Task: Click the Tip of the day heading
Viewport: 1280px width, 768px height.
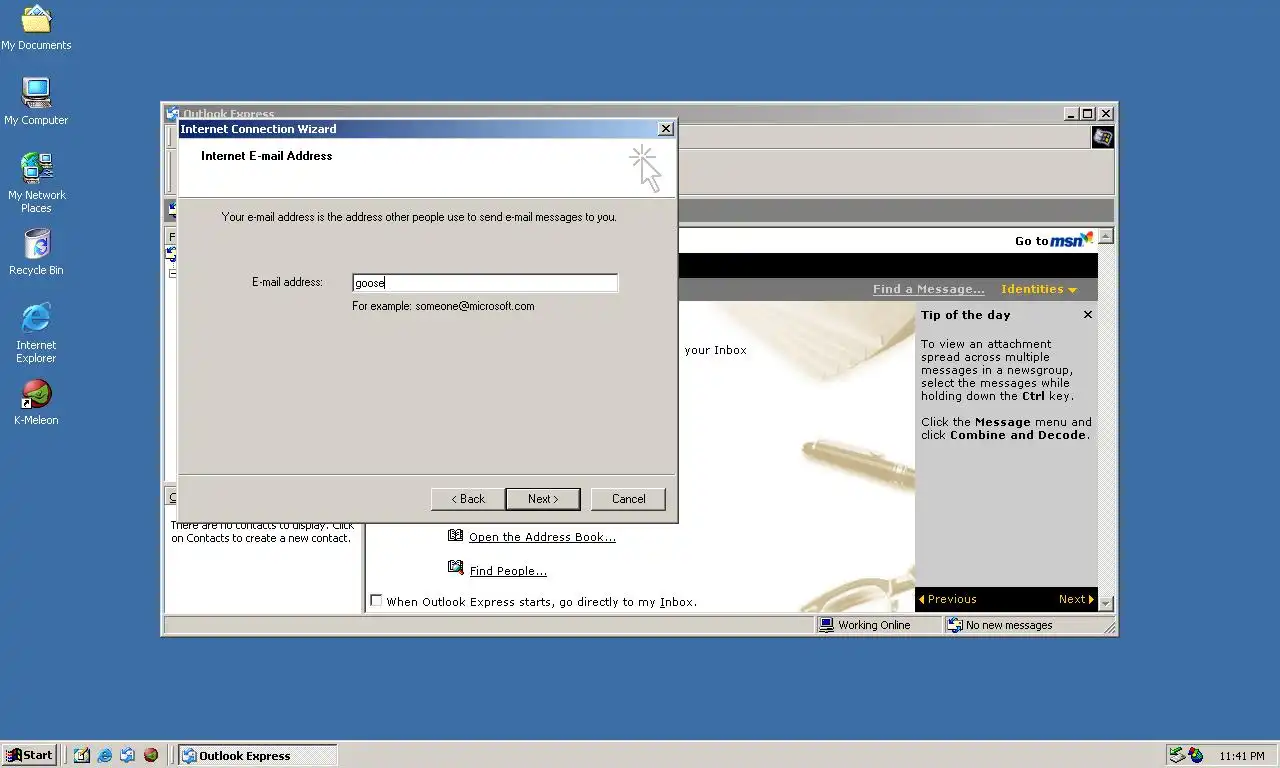Action: (x=965, y=315)
